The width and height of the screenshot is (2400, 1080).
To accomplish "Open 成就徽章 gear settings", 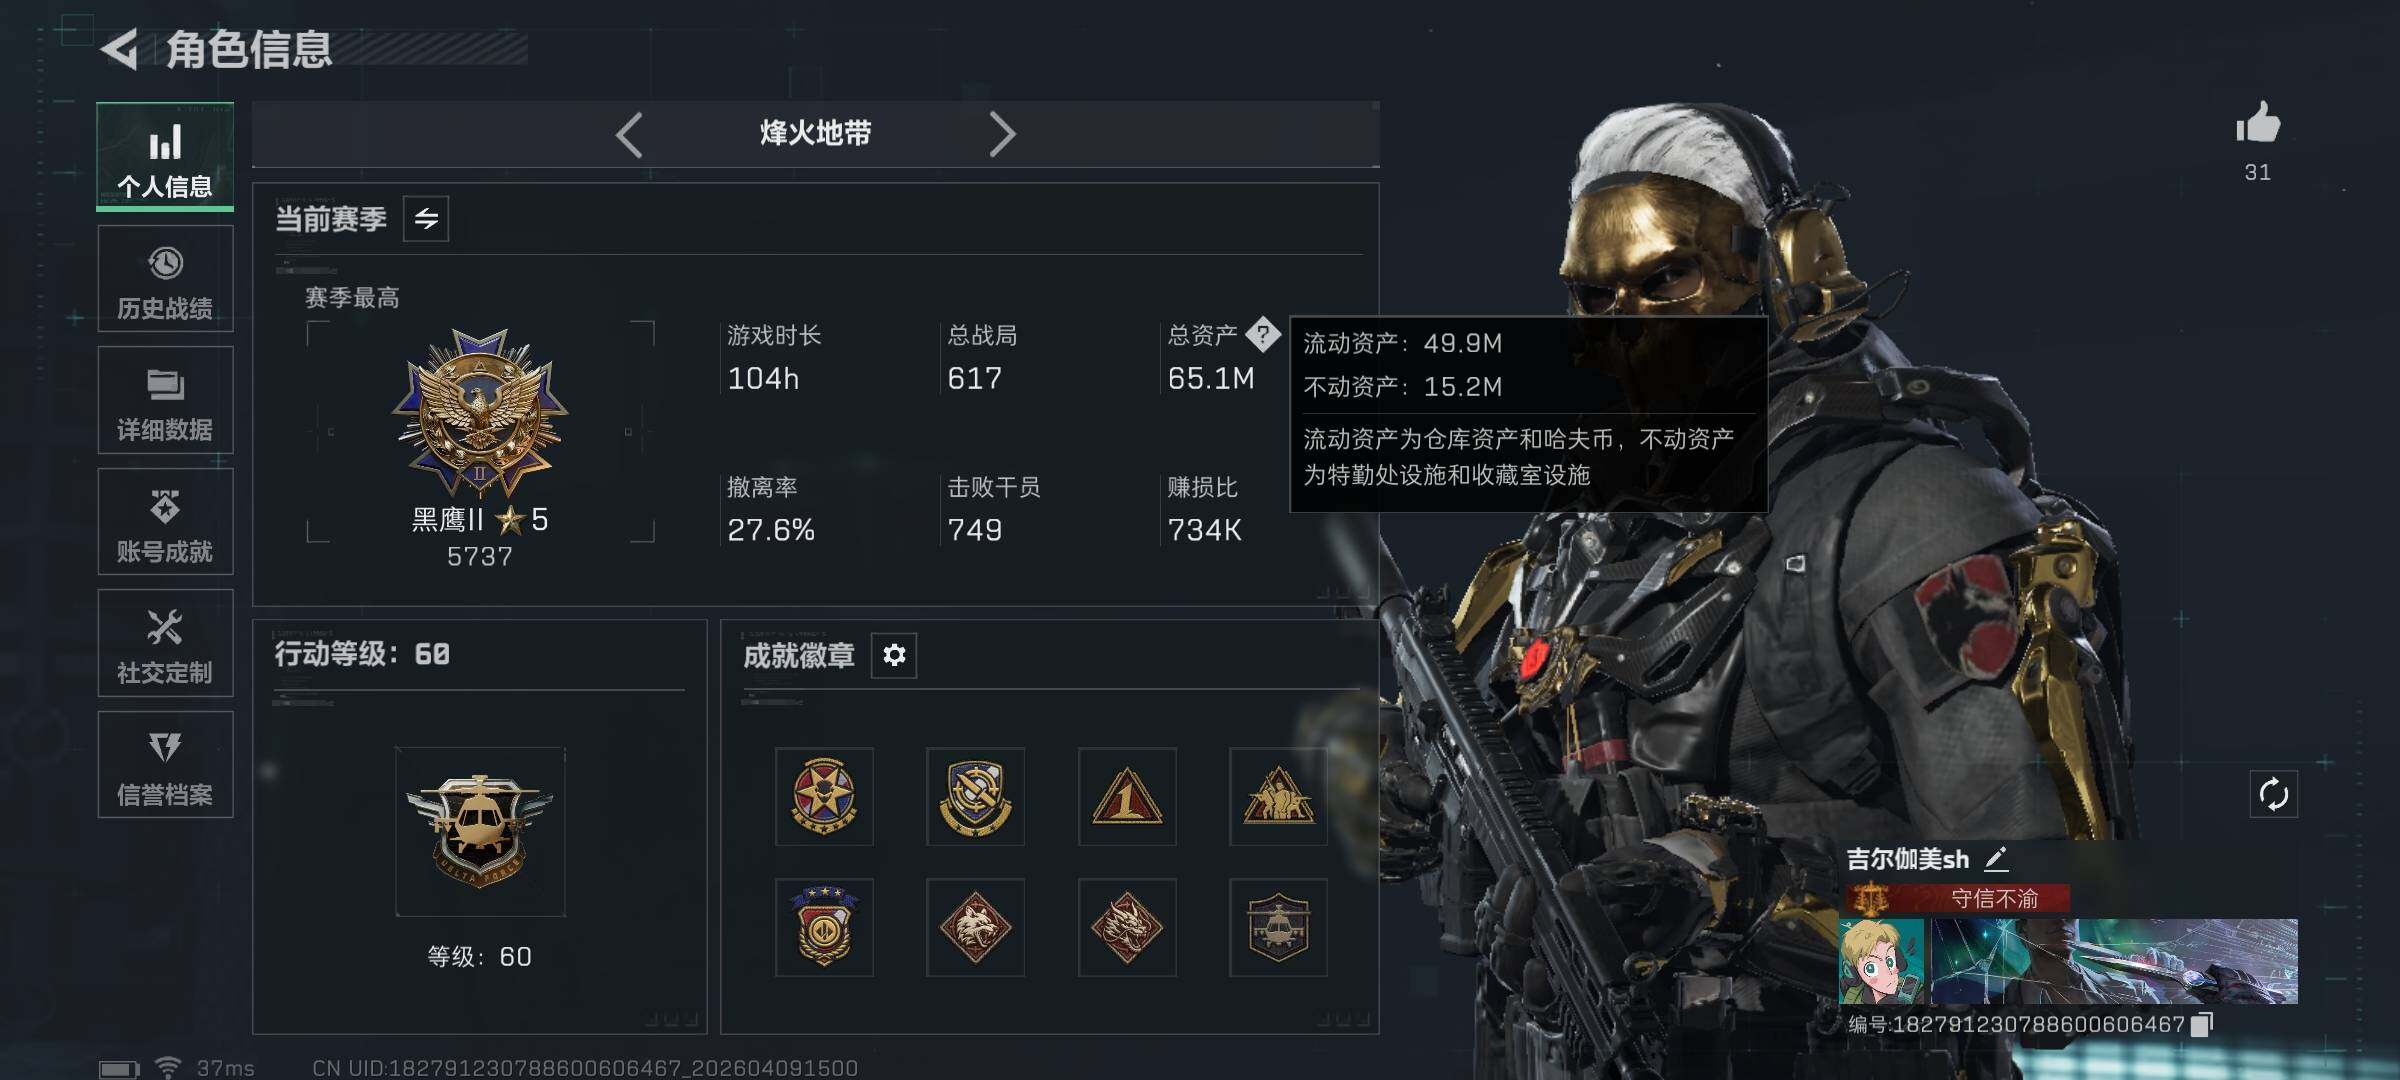I will (x=894, y=655).
